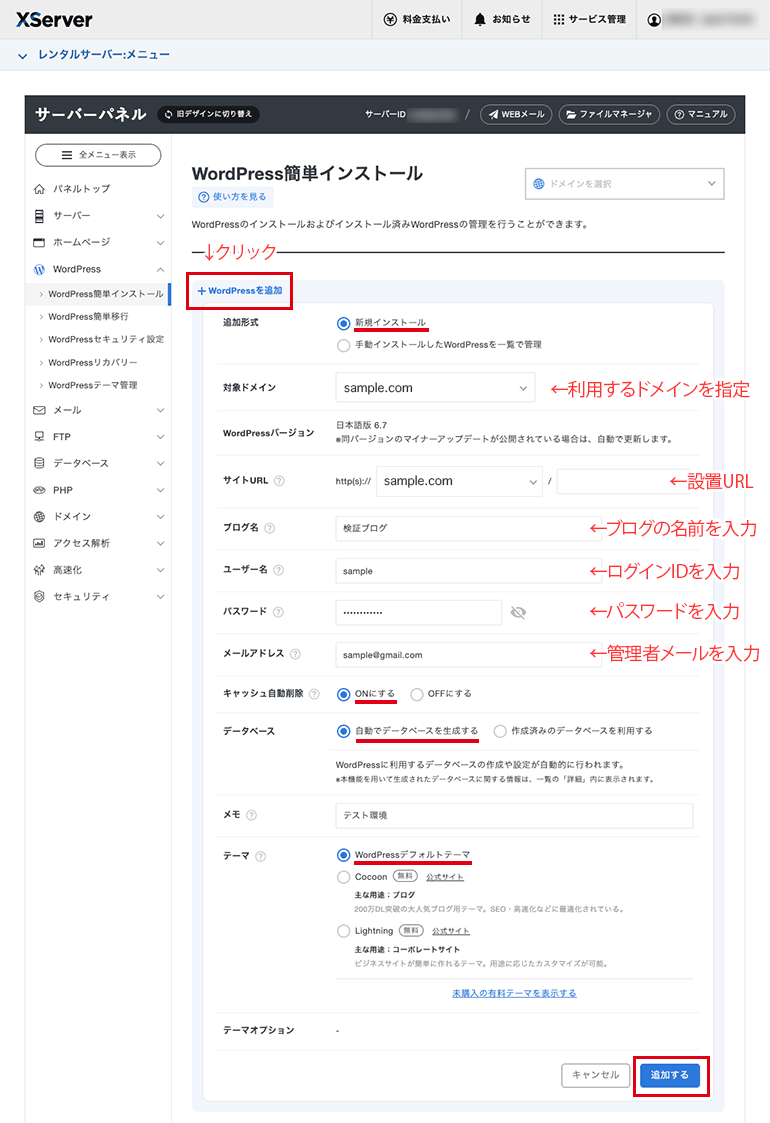770x1123 pixels.
Task: Click help icon next to サイトURL
Action: [x=279, y=481]
